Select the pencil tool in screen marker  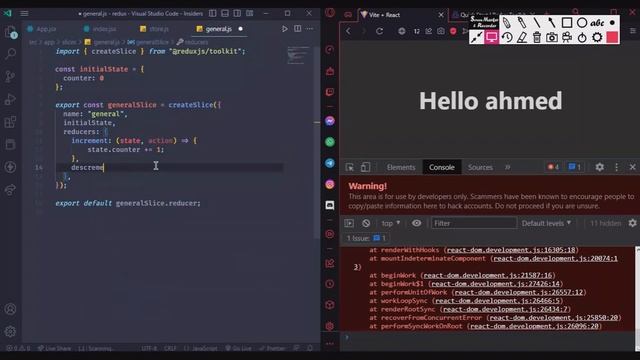[507, 22]
